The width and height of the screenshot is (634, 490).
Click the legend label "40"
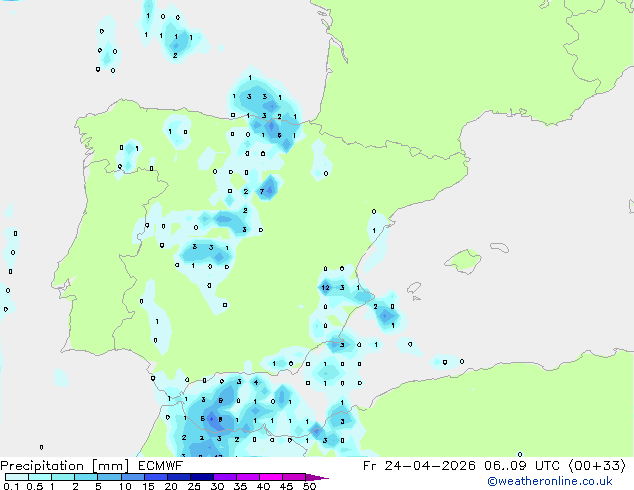(x=263, y=486)
